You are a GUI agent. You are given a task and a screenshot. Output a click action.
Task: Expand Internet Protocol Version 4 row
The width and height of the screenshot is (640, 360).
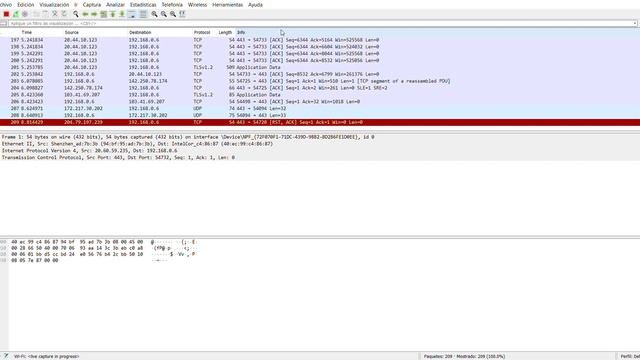[x=320, y=151]
